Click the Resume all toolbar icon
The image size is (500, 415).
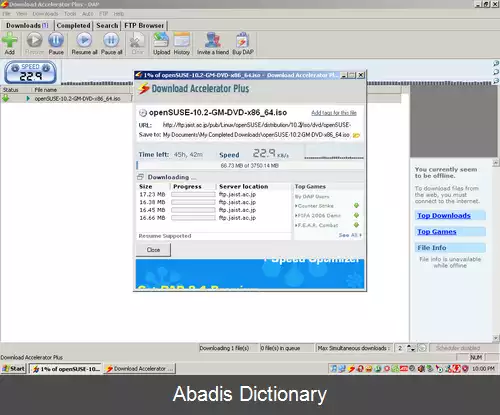84,40
